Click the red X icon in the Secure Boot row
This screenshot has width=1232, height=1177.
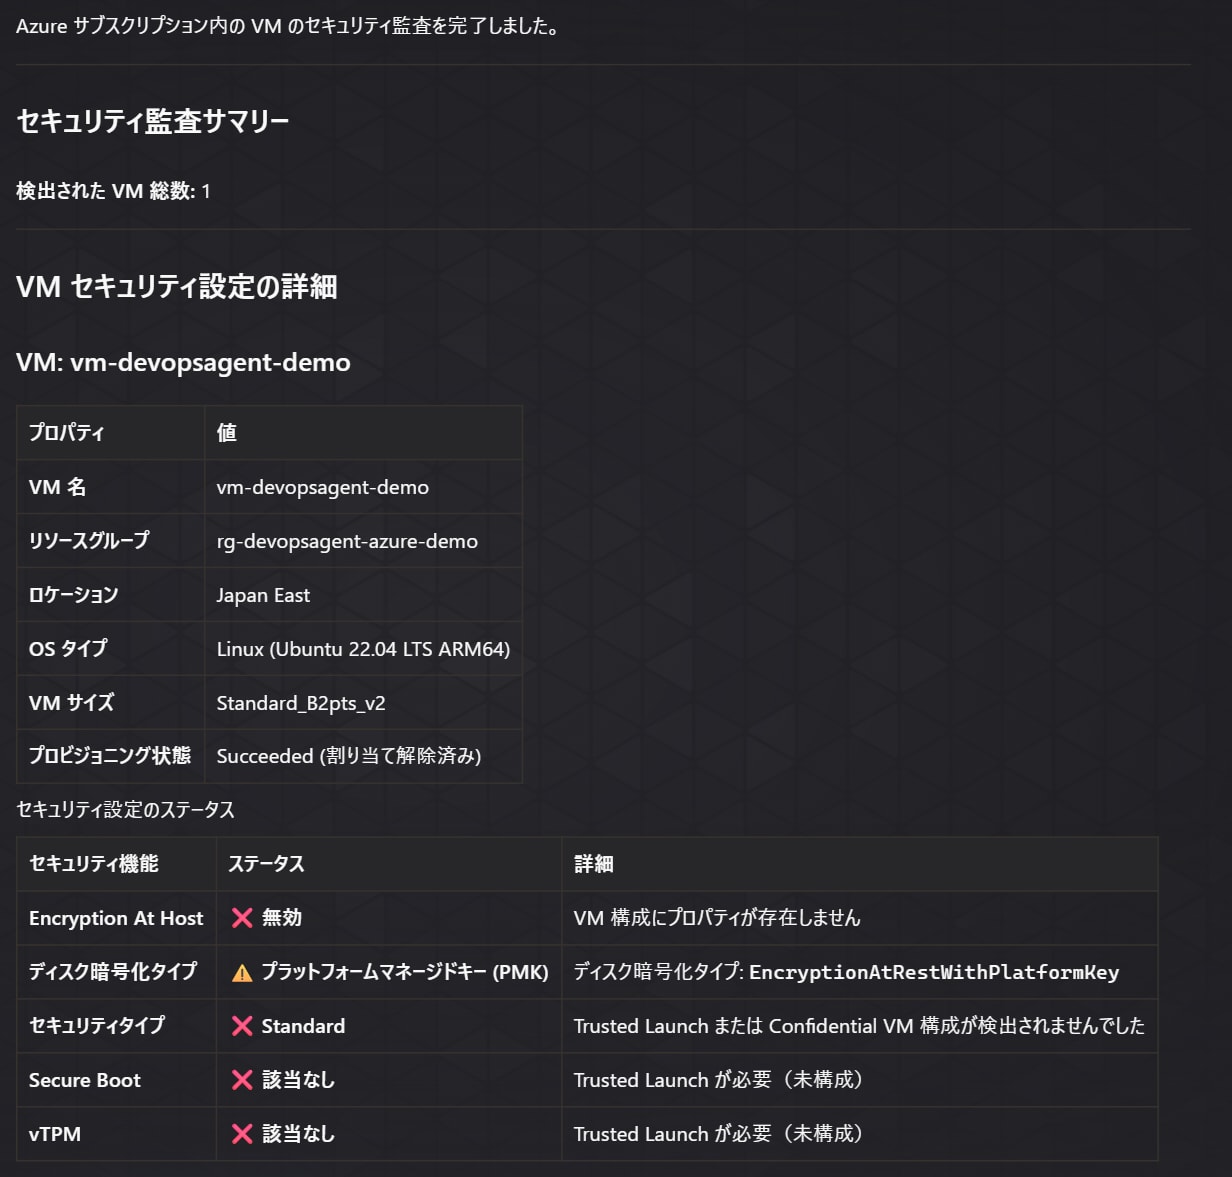click(242, 1080)
